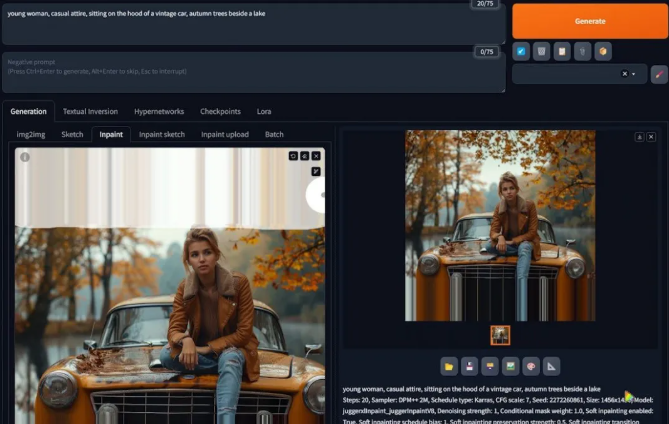669x424 pixels.
Task: Open the Textual Inversion tab
Action: coord(90,111)
